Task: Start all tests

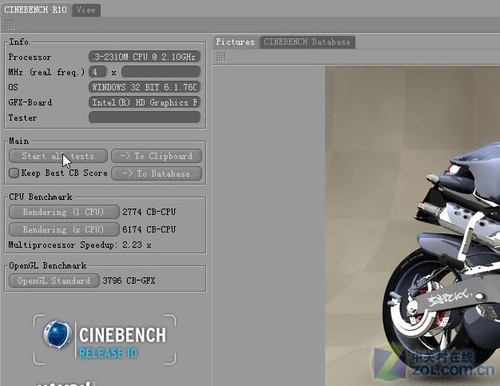Action: point(58,156)
